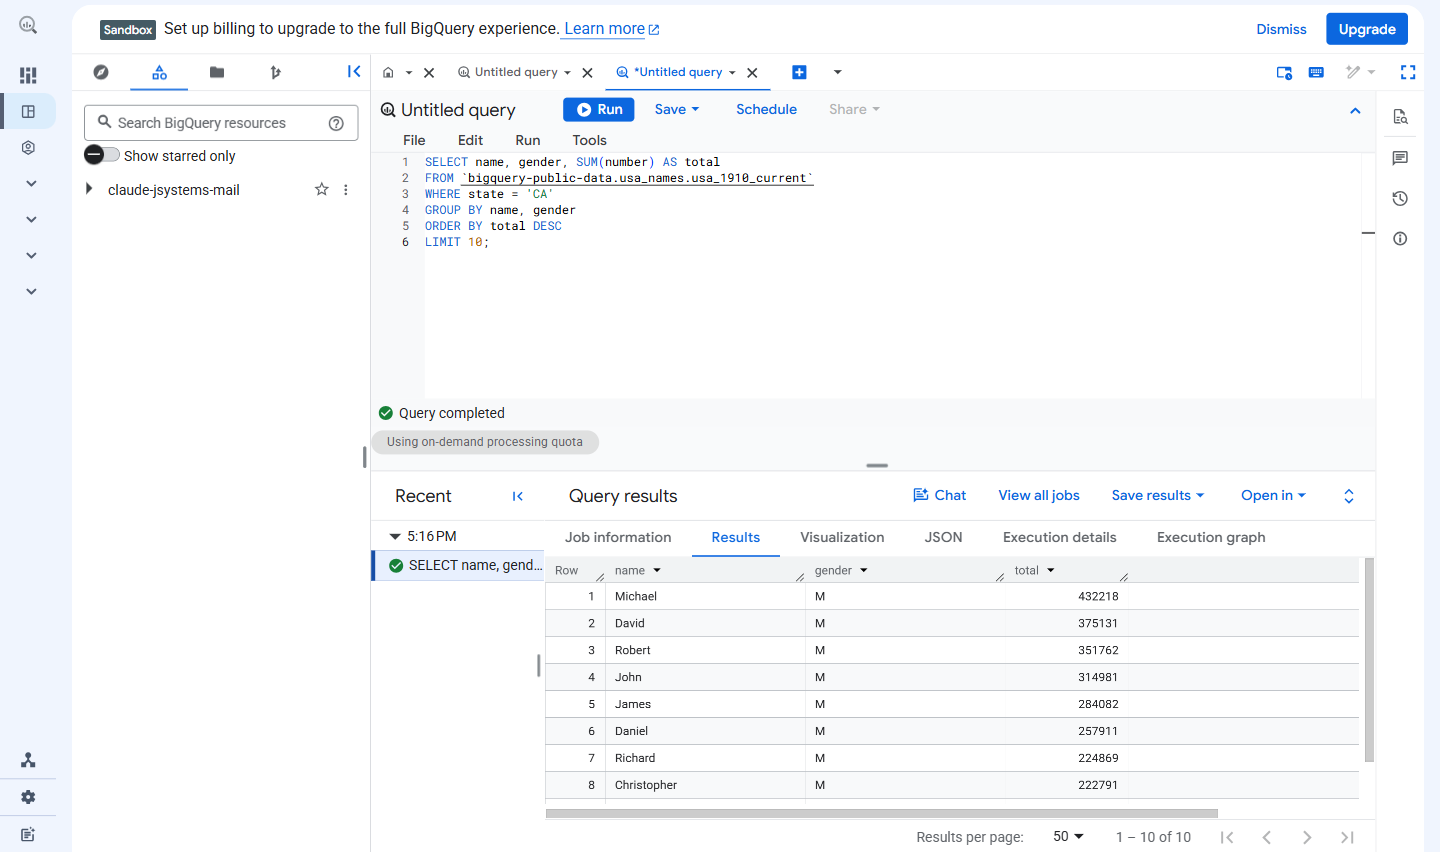Switch to Execution details tab

click(x=1060, y=537)
